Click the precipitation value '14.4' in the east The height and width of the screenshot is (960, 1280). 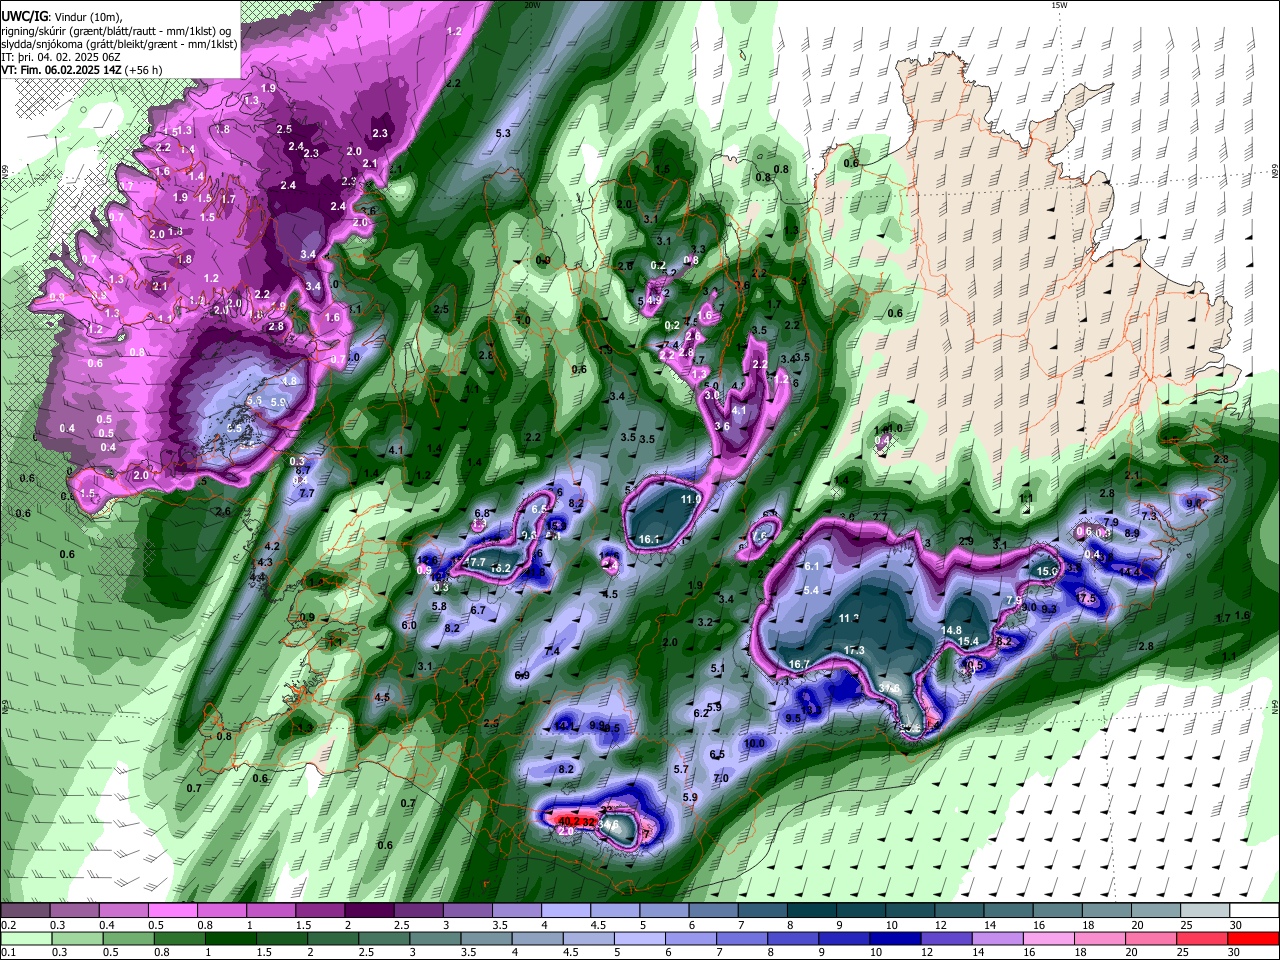(x=1130, y=572)
